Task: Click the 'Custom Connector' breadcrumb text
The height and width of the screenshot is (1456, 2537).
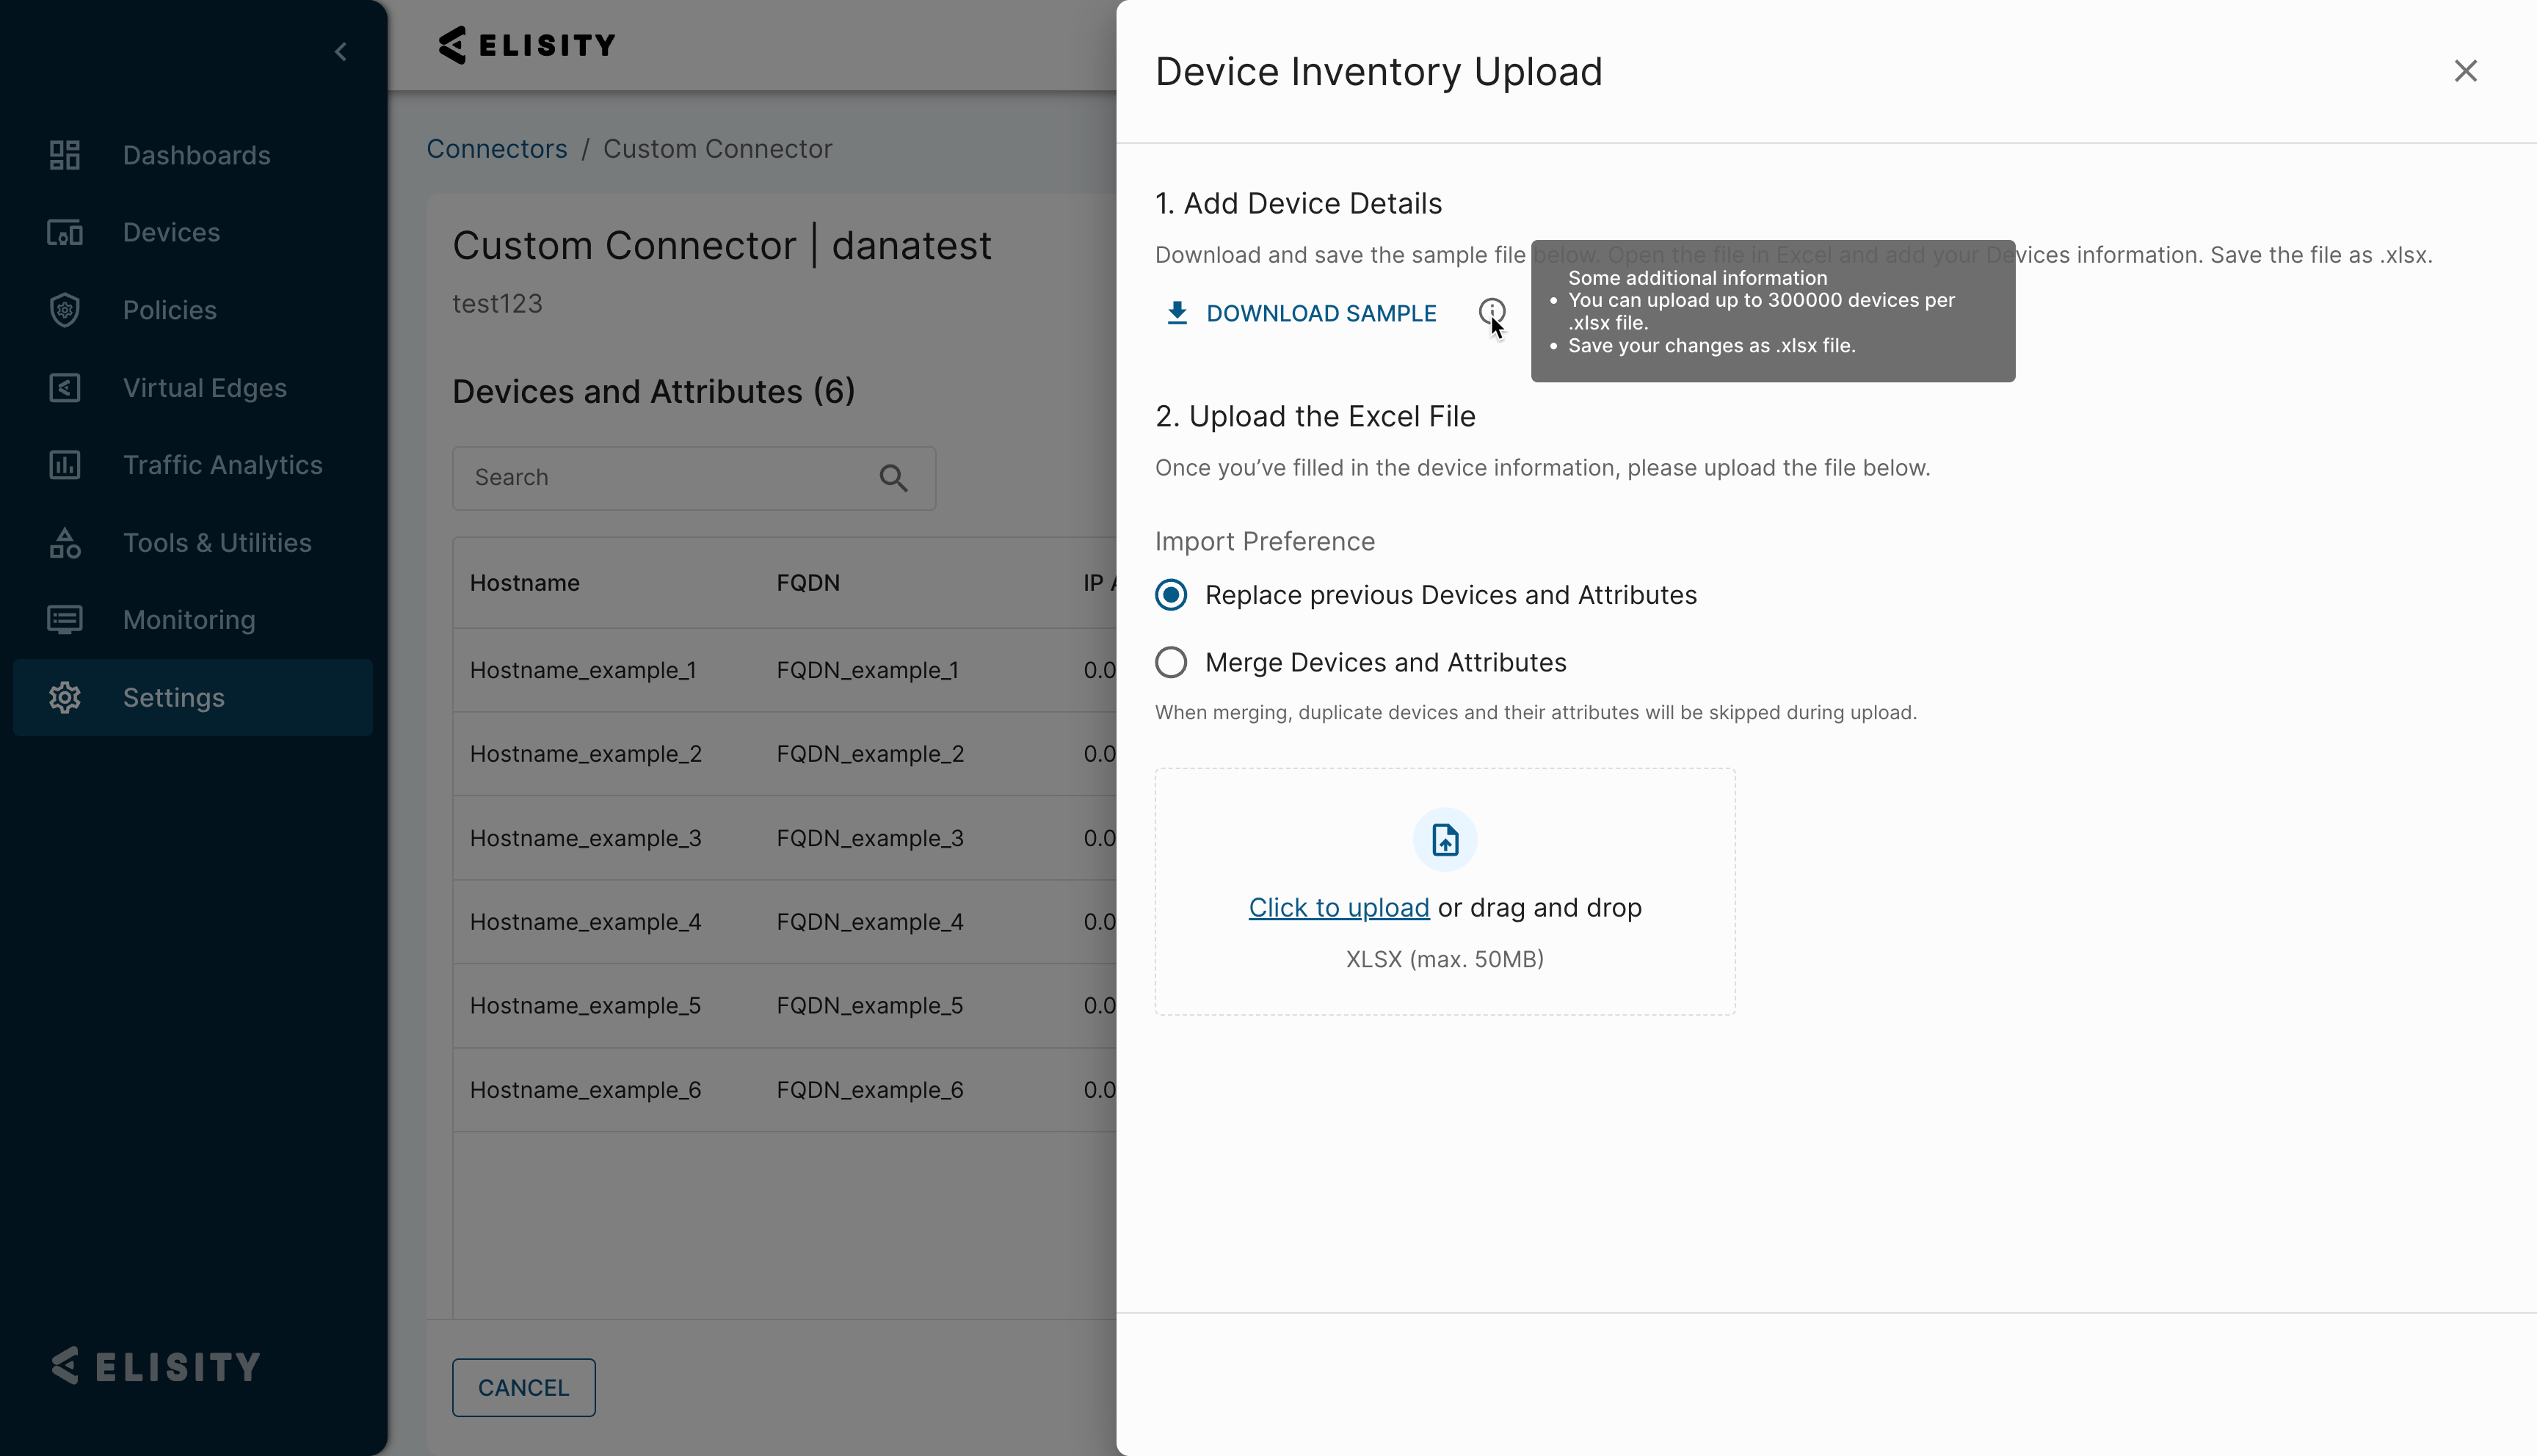Action: (718, 149)
